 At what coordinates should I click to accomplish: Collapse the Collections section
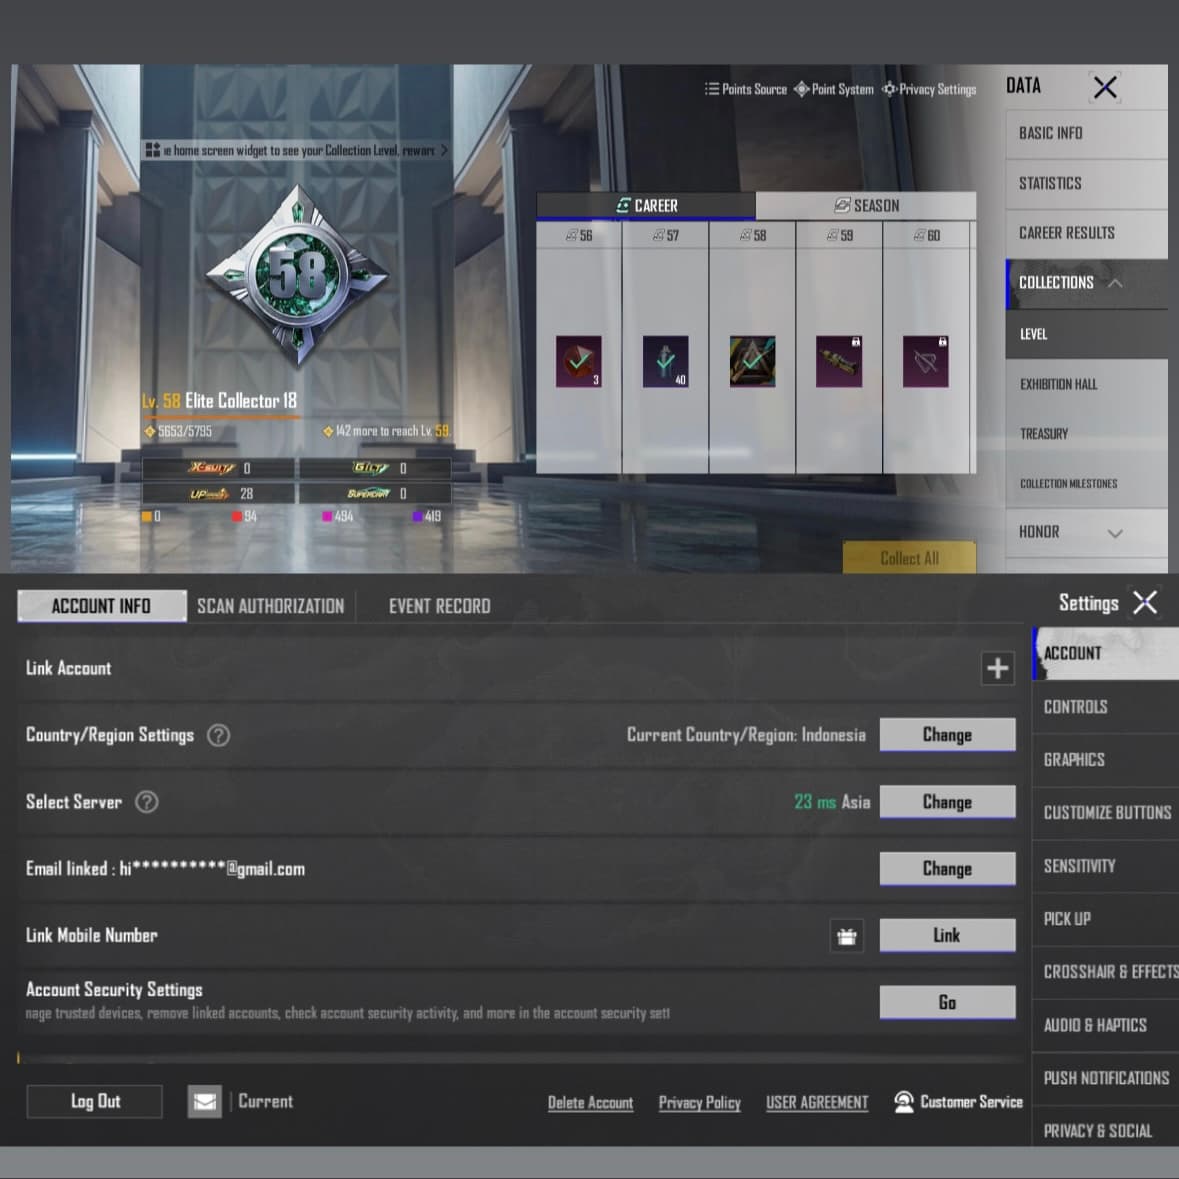[x=1115, y=283]
